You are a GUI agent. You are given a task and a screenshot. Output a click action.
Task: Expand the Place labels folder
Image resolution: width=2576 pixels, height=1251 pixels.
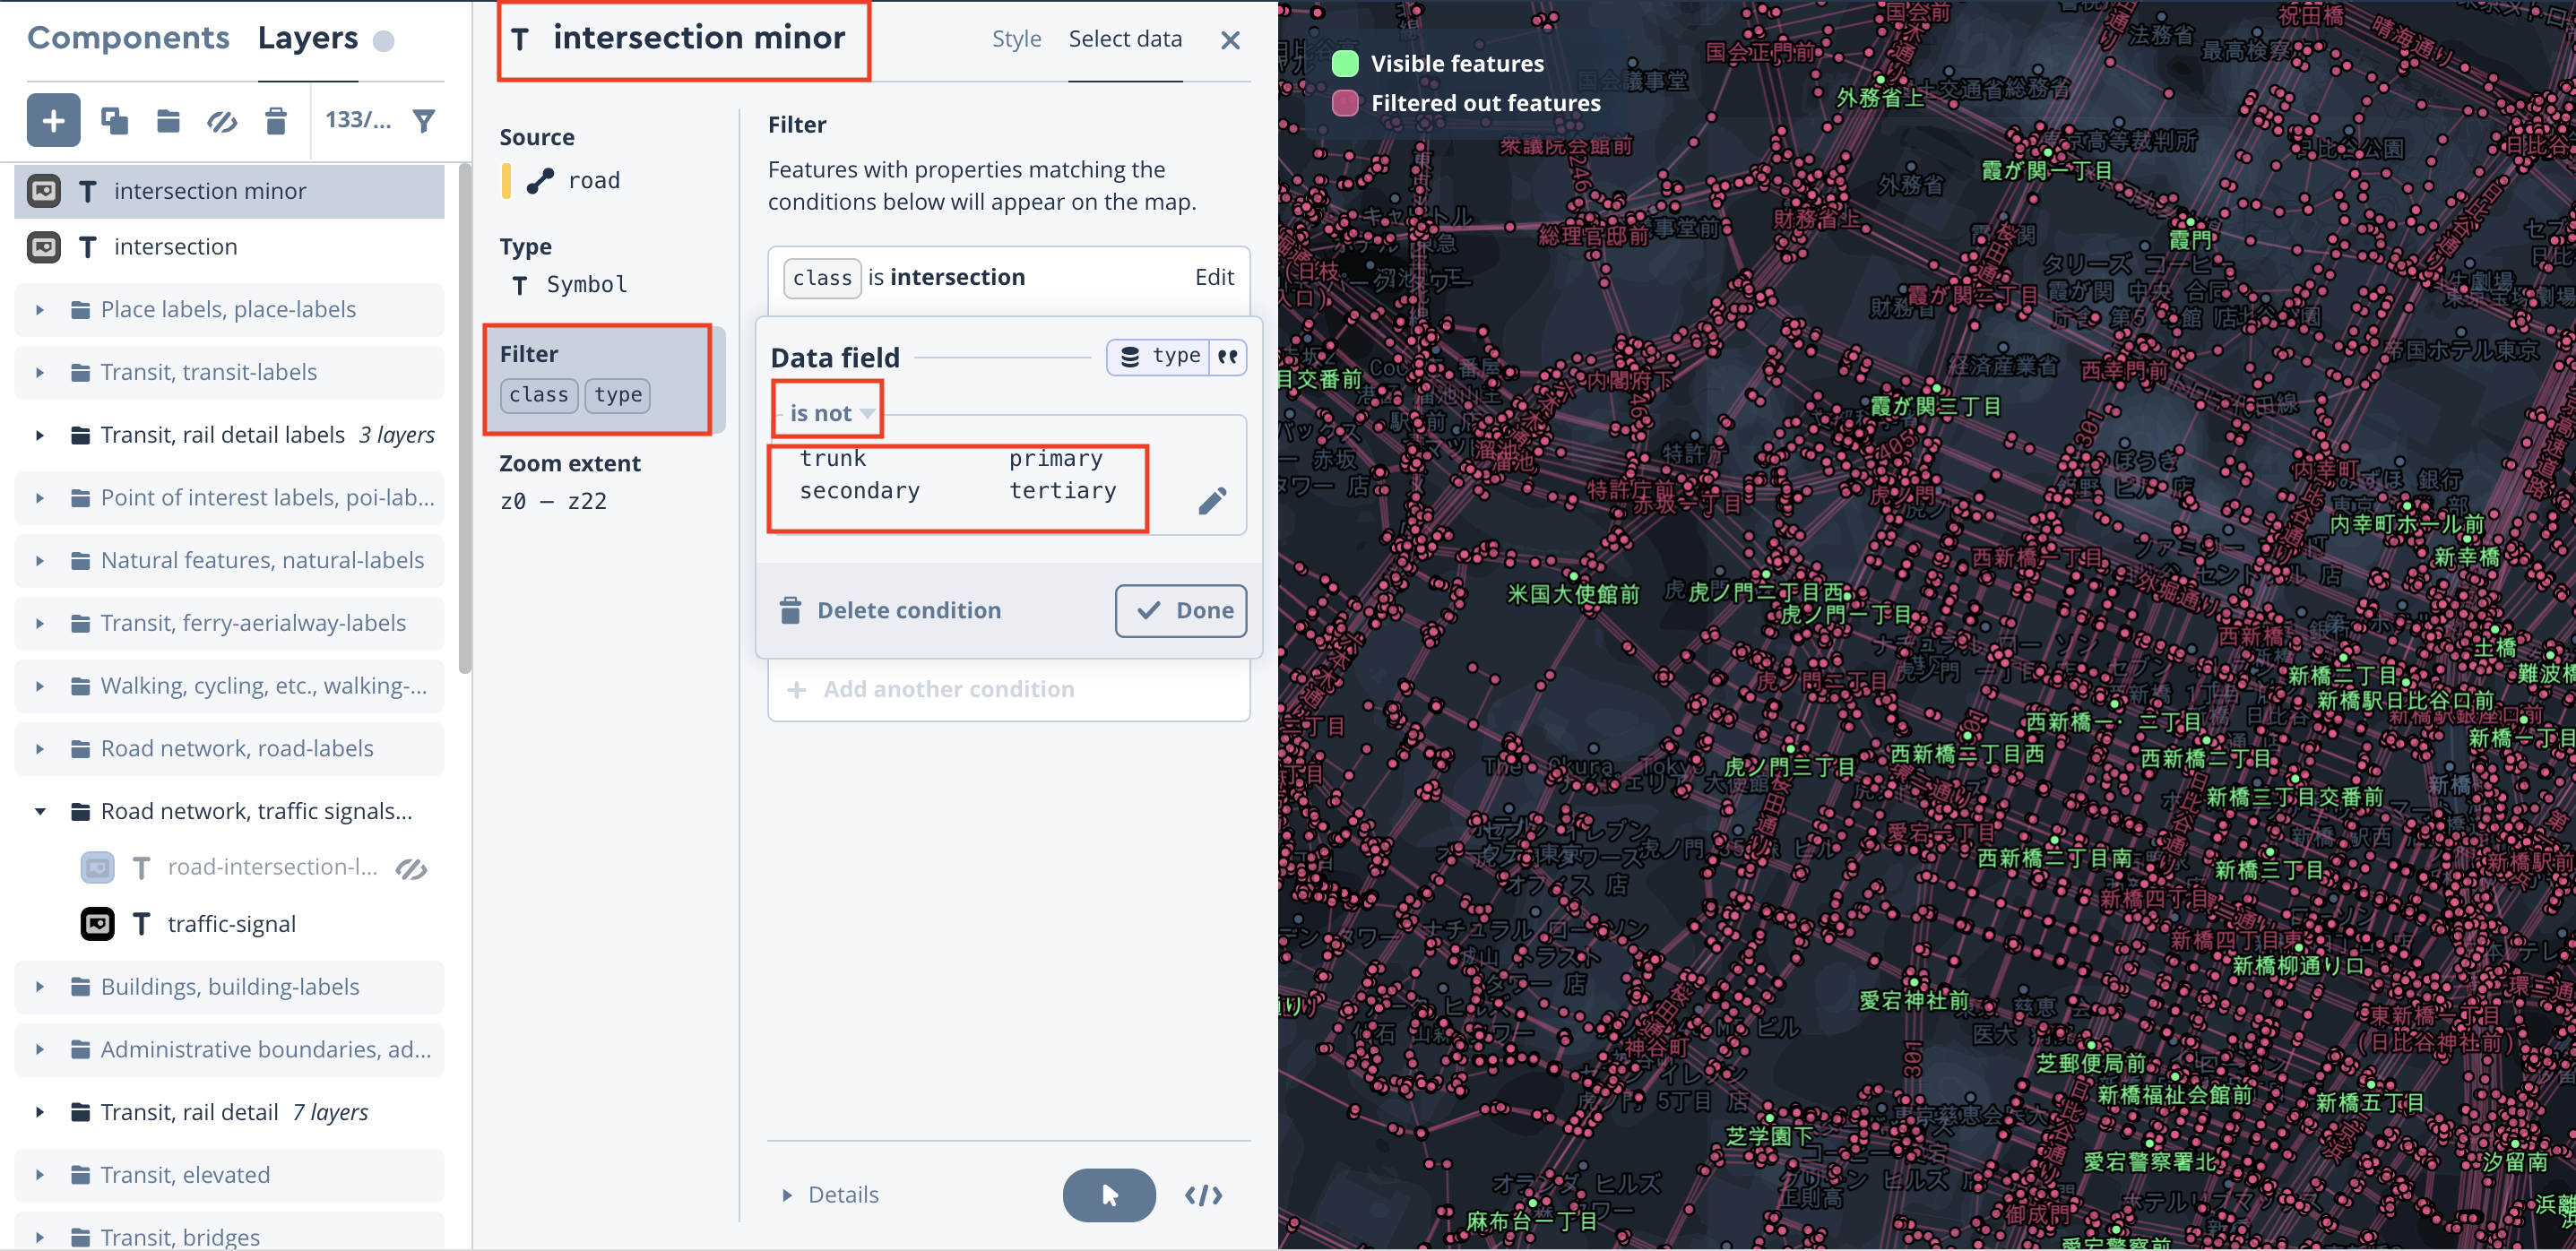[40, 310]
